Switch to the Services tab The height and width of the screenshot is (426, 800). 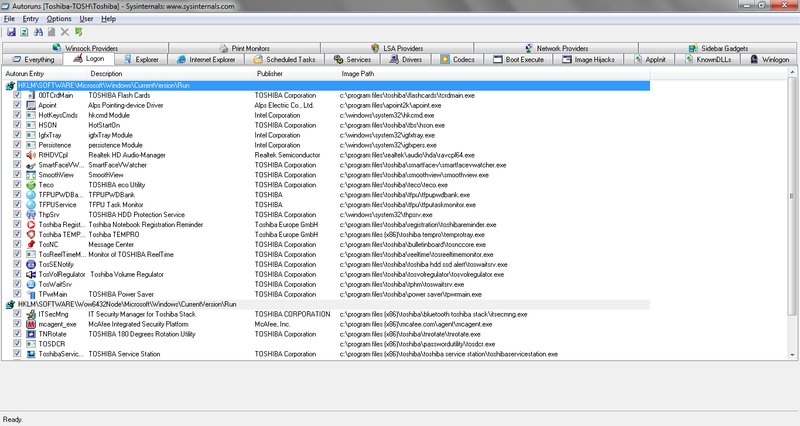(353, 60)
